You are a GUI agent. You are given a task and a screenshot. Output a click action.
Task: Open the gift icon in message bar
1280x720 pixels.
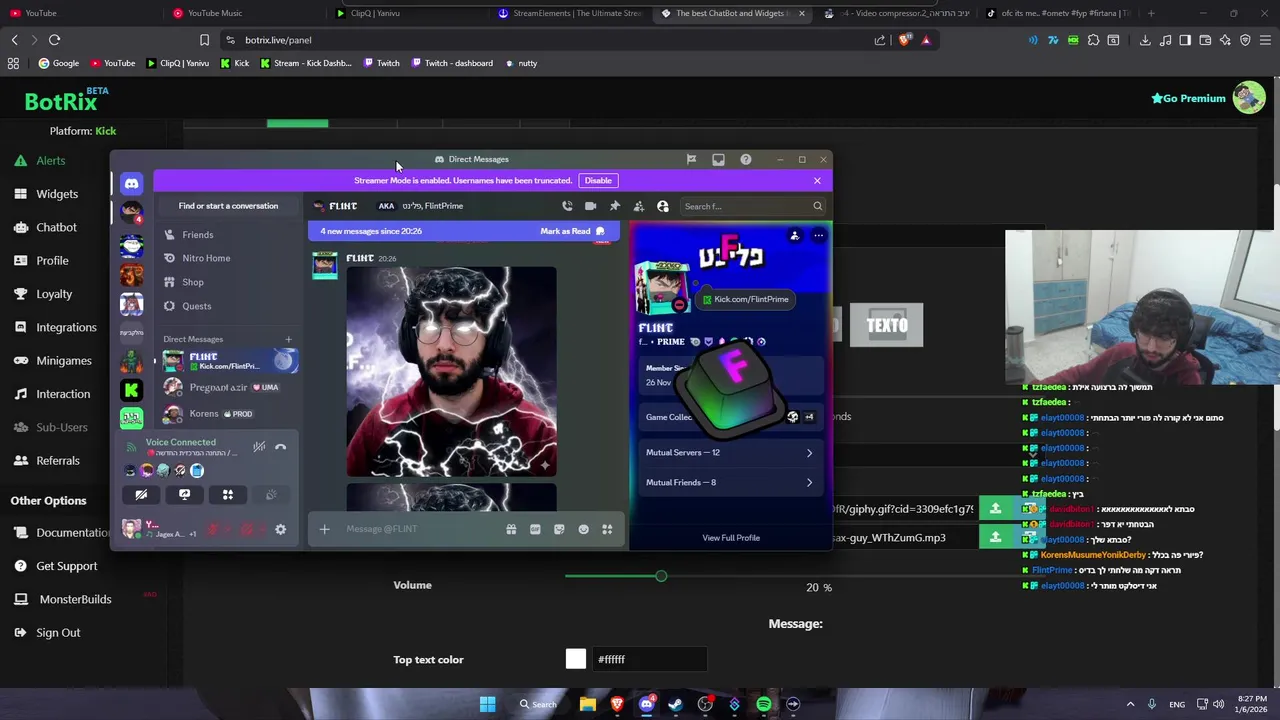point(511,529)
